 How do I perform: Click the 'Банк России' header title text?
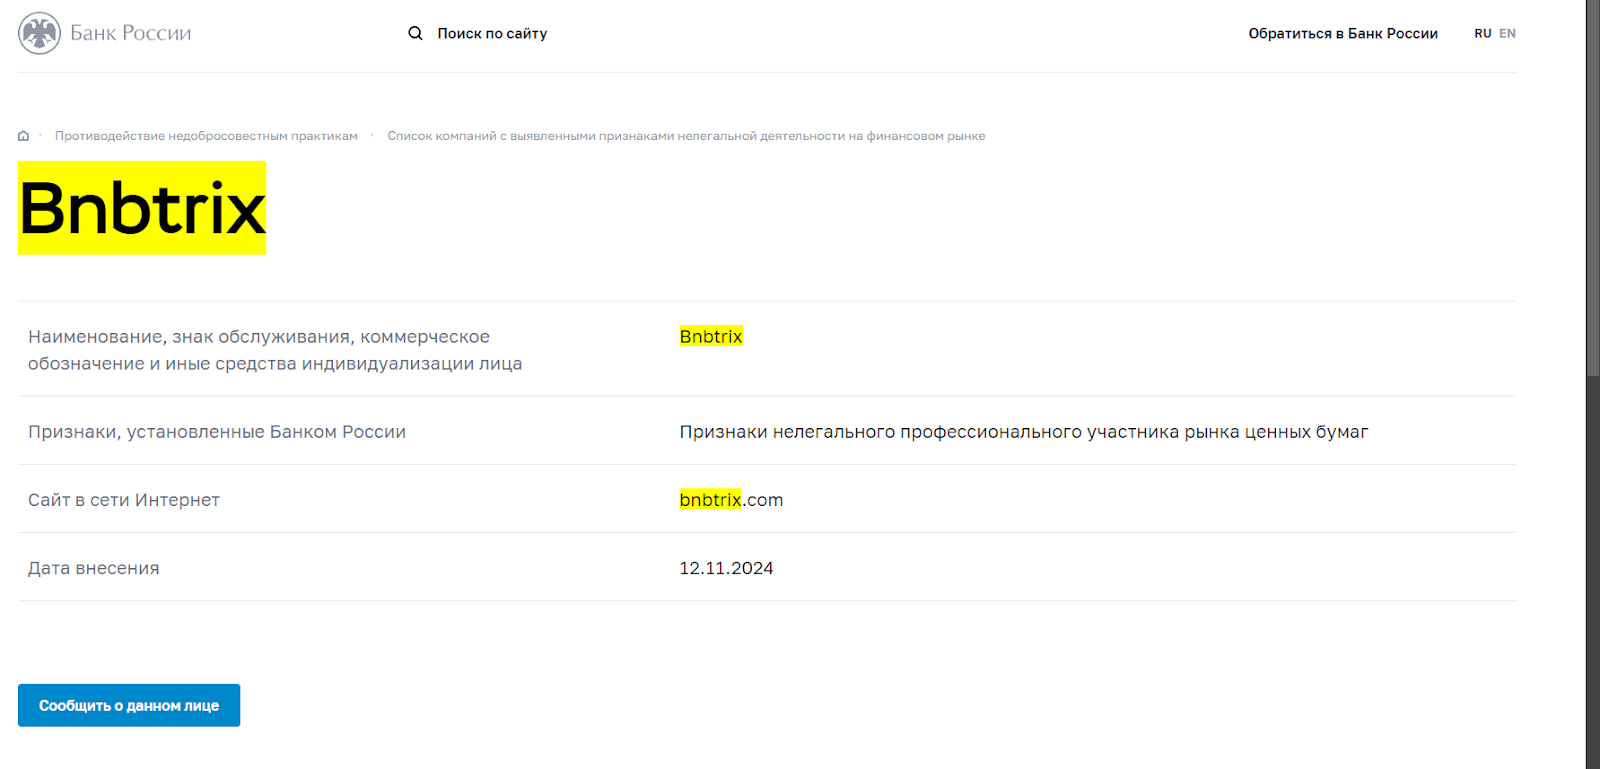pyautogui.click(x=130, y=33)
